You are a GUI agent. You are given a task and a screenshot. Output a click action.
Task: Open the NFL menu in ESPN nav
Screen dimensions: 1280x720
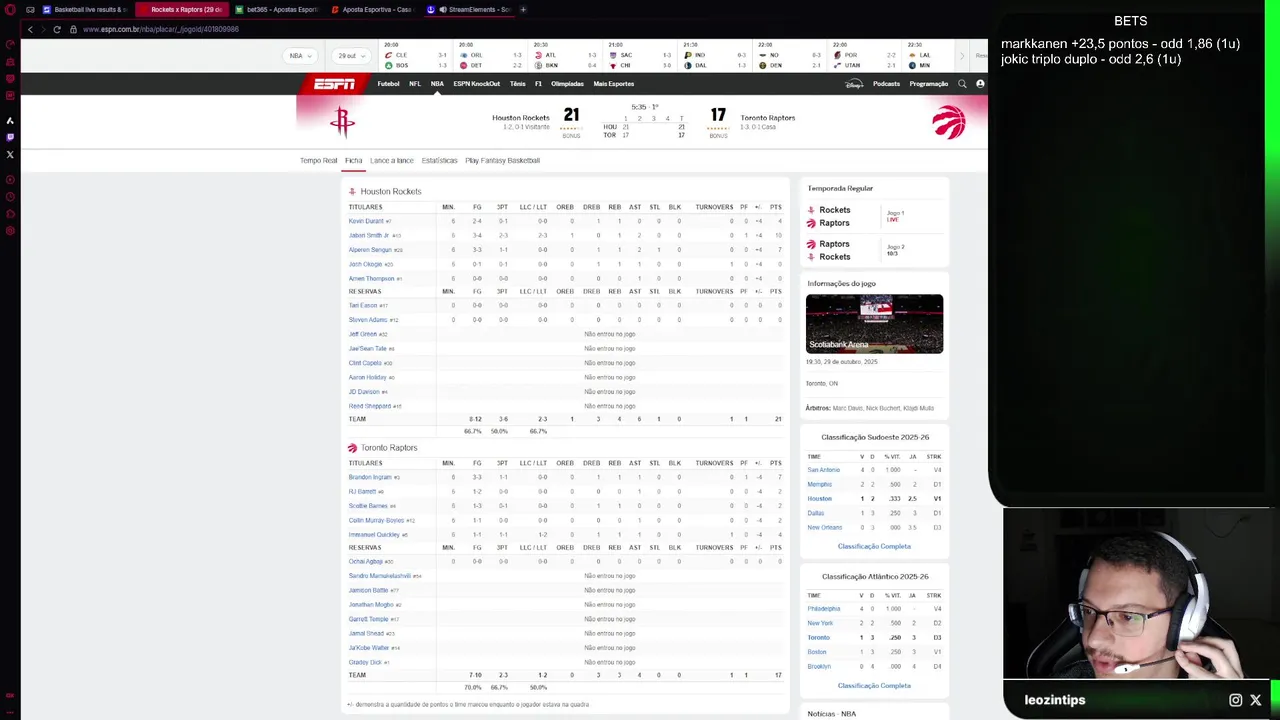(x=415, y=84)
